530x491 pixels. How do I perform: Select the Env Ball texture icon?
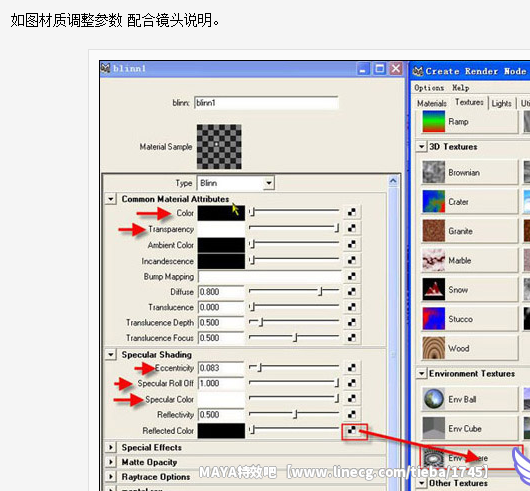click(x=434, y=399)
